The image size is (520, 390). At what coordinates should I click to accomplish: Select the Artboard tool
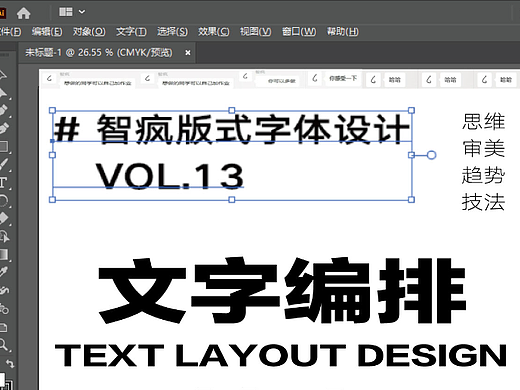[3, 327]
